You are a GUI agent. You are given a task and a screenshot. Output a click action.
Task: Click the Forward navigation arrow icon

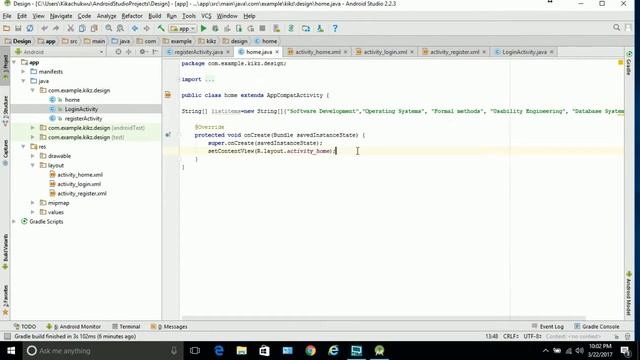click(x=146, y=28)
